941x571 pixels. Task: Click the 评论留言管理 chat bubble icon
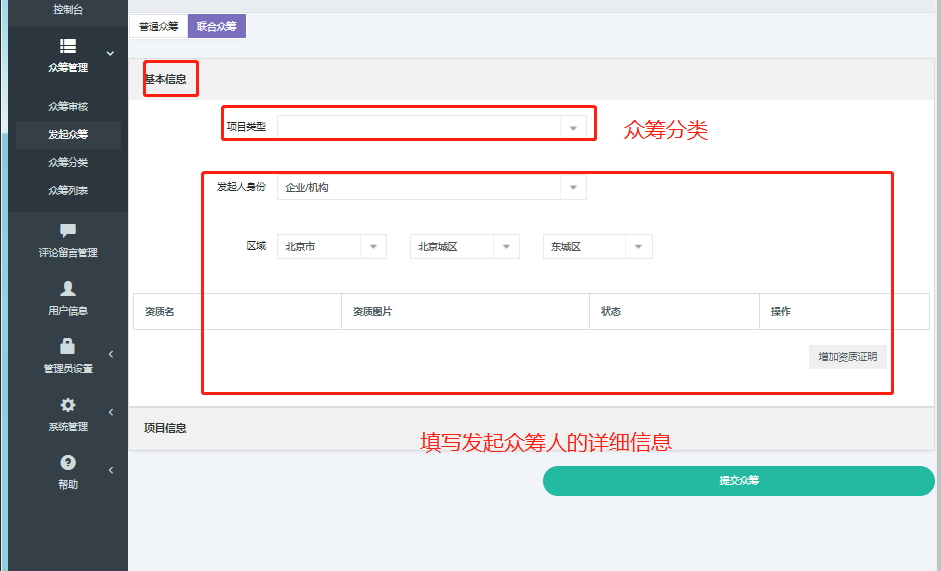pyautogui.click(x=68, y=230)
